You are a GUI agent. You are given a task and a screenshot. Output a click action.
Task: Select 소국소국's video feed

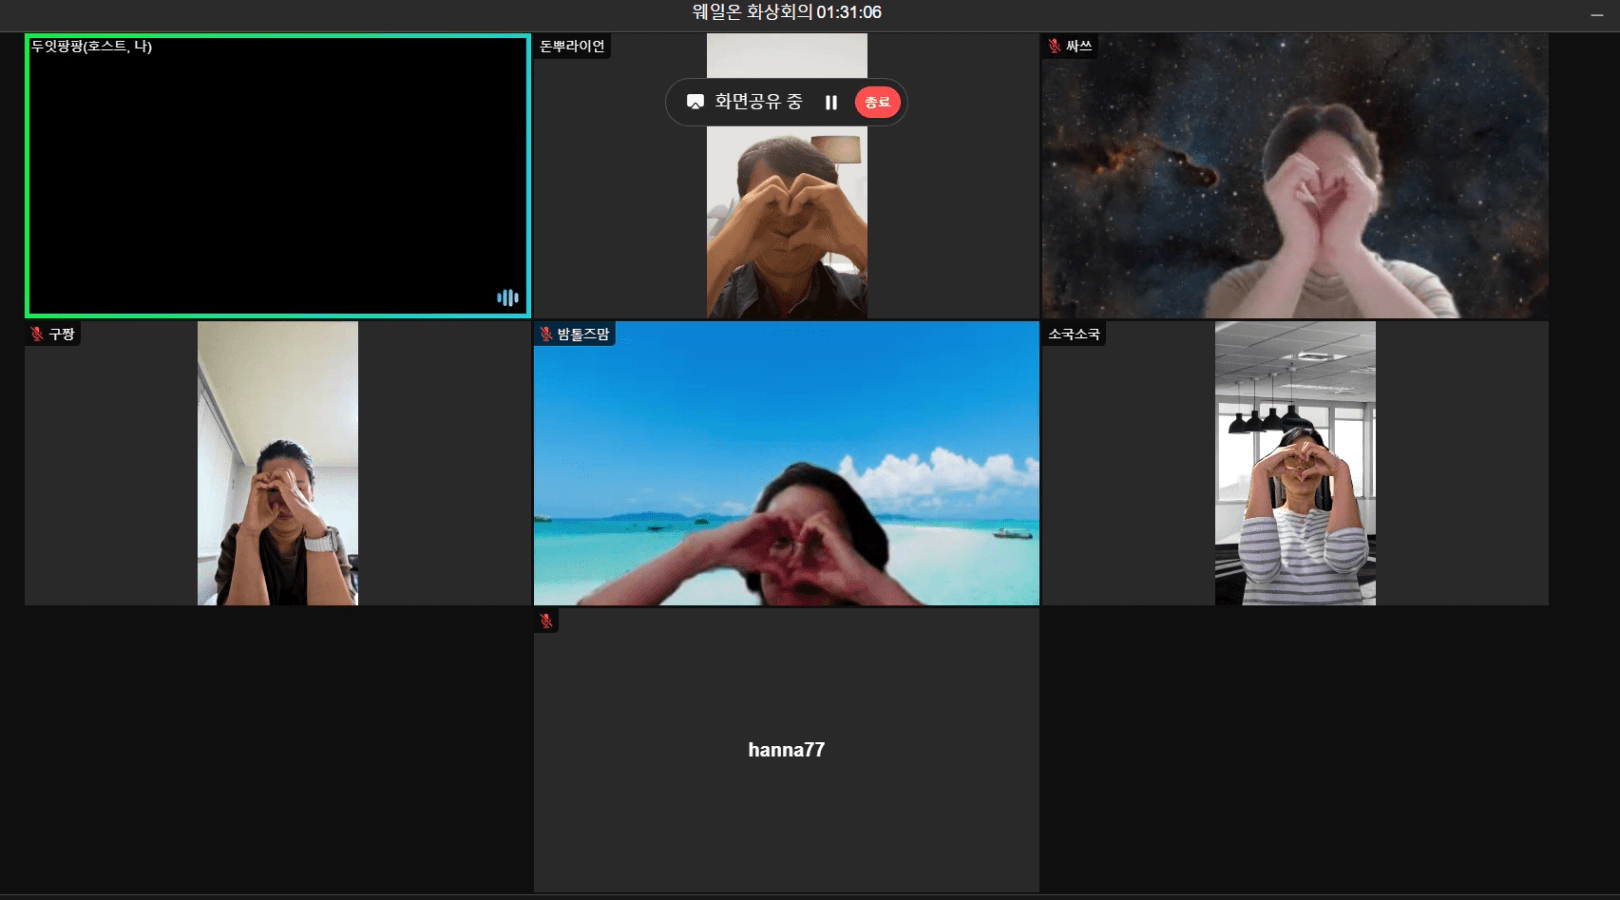click(1294, 463)
